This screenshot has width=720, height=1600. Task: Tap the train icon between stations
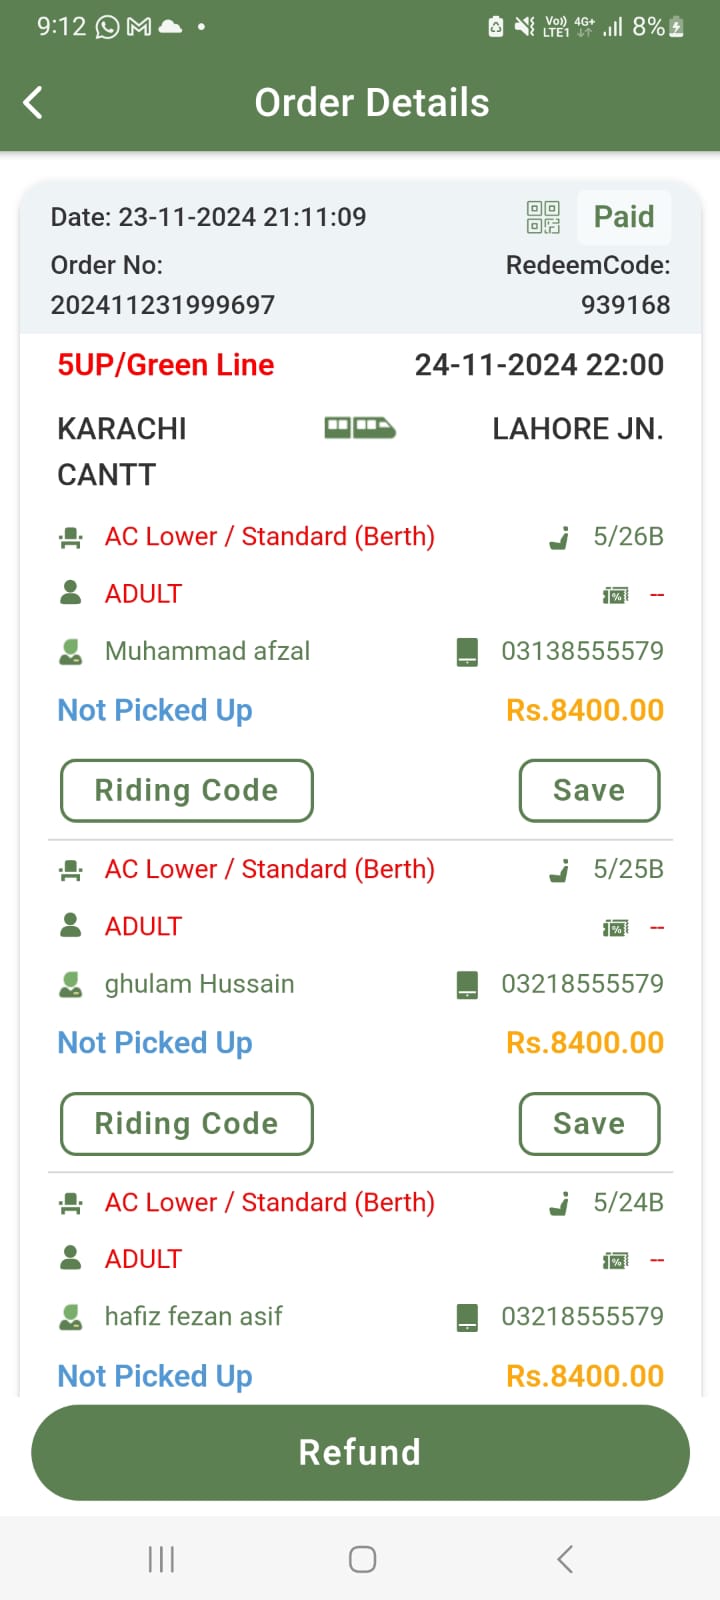360,429
